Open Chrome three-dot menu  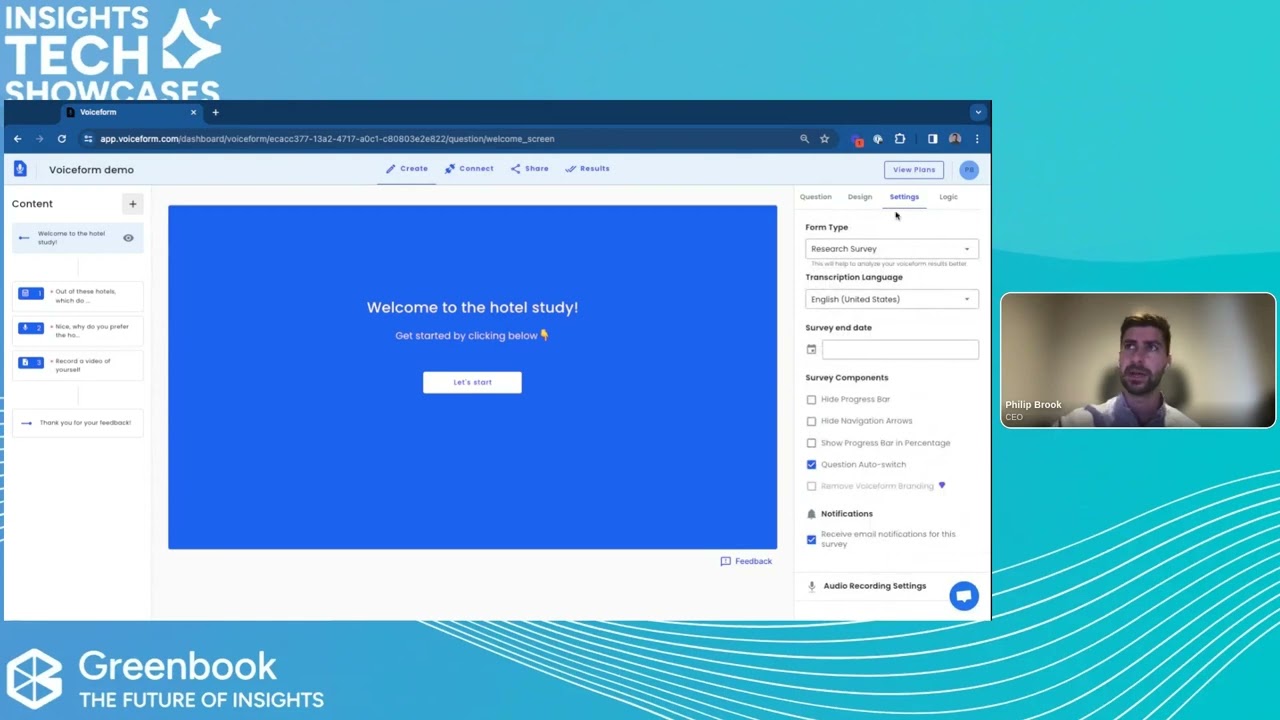(x=977, y=139)
